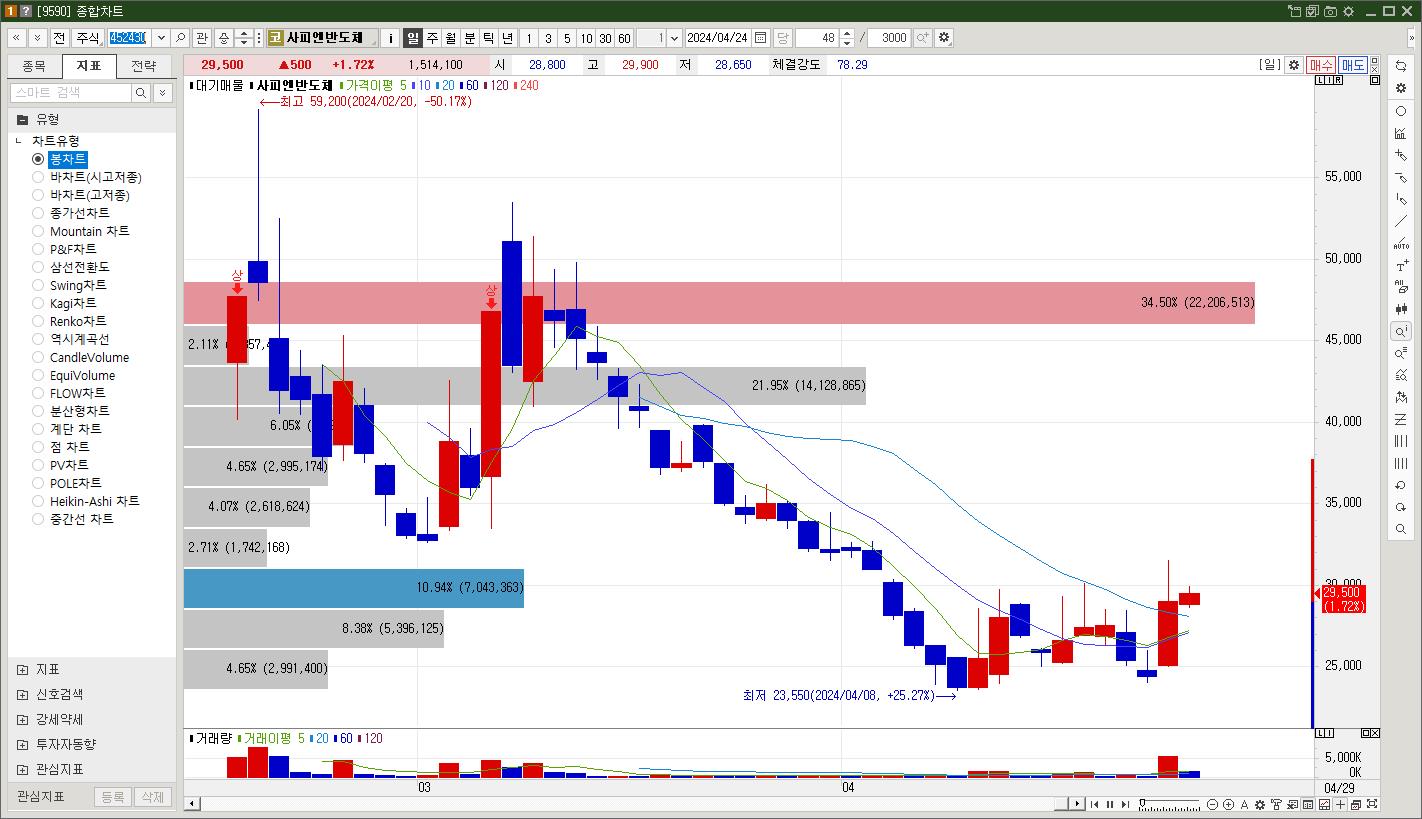This screenshot has height=819, width=1422.
Task: Expand the 관심지표 tree section
Action: 23,769
